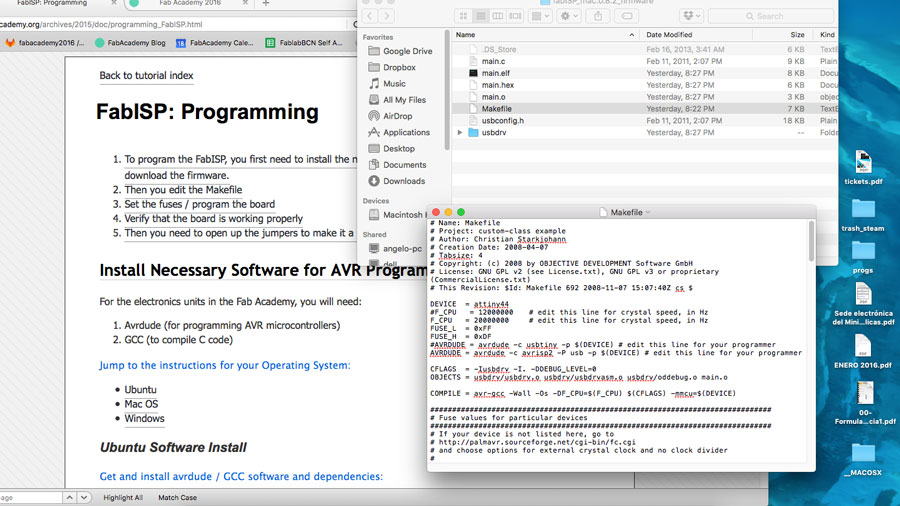The width and height of the screenshot is (900, 506).
Task: Go forward in the Finder window
Action: point(387,16)
